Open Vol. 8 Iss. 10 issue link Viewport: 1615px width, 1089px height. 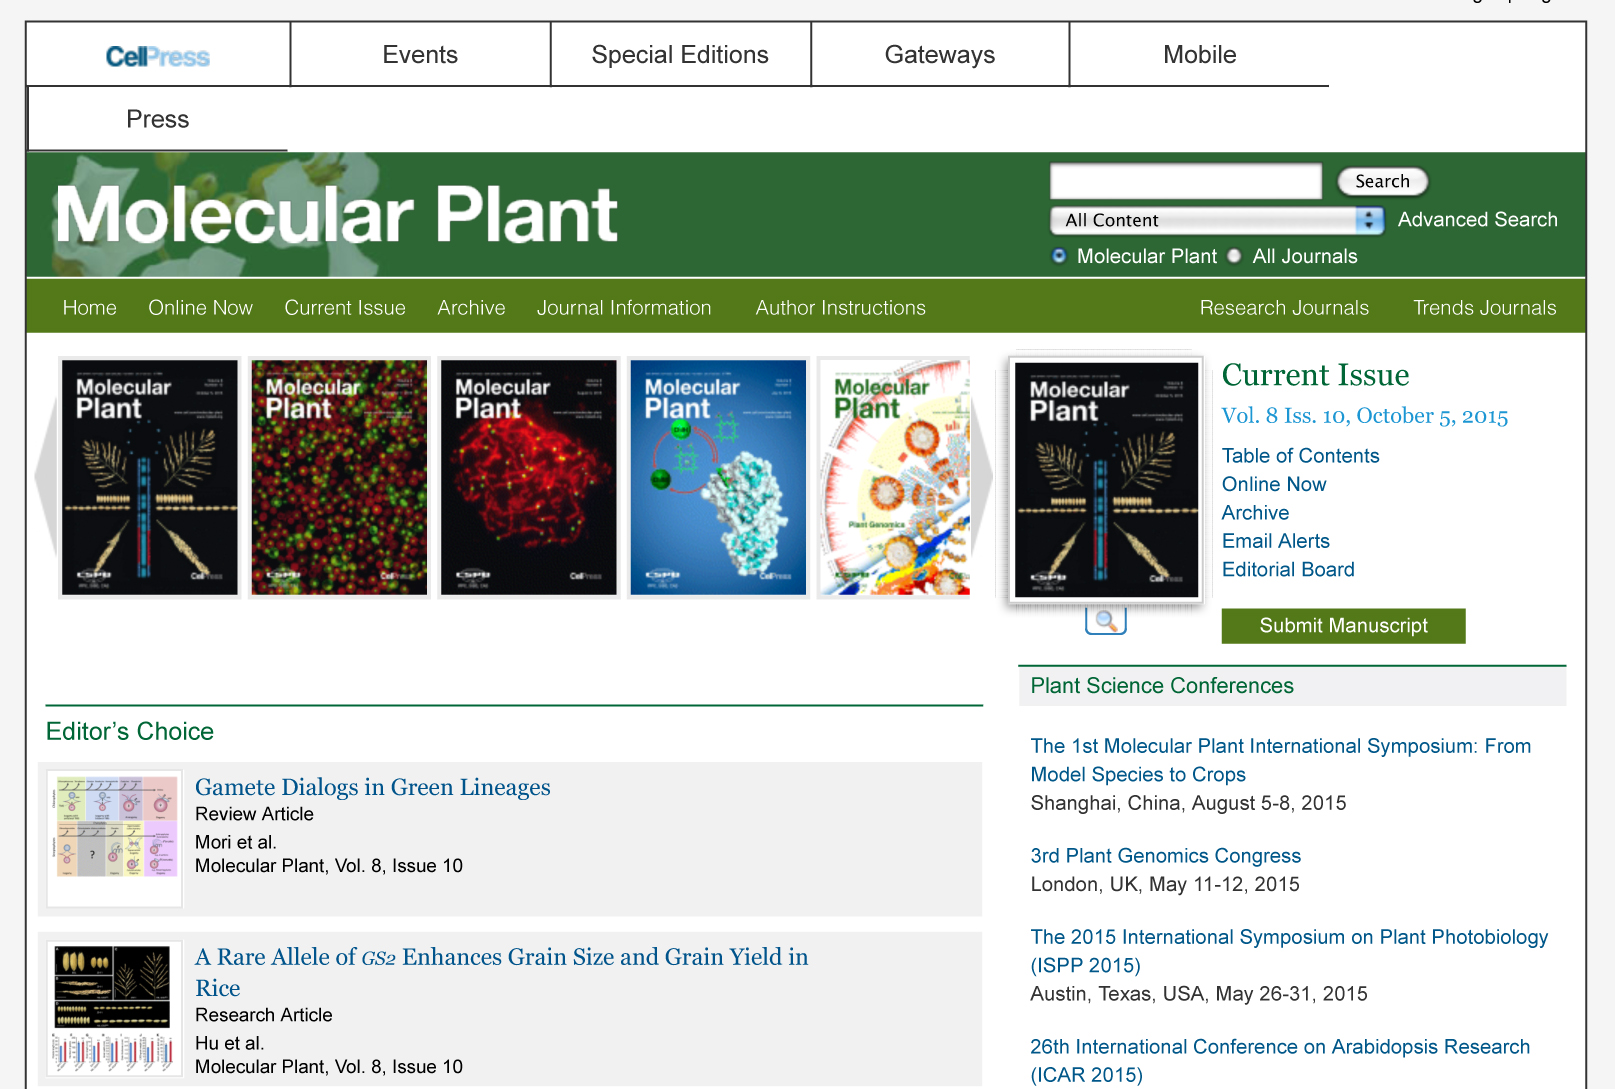[1364, 416]
